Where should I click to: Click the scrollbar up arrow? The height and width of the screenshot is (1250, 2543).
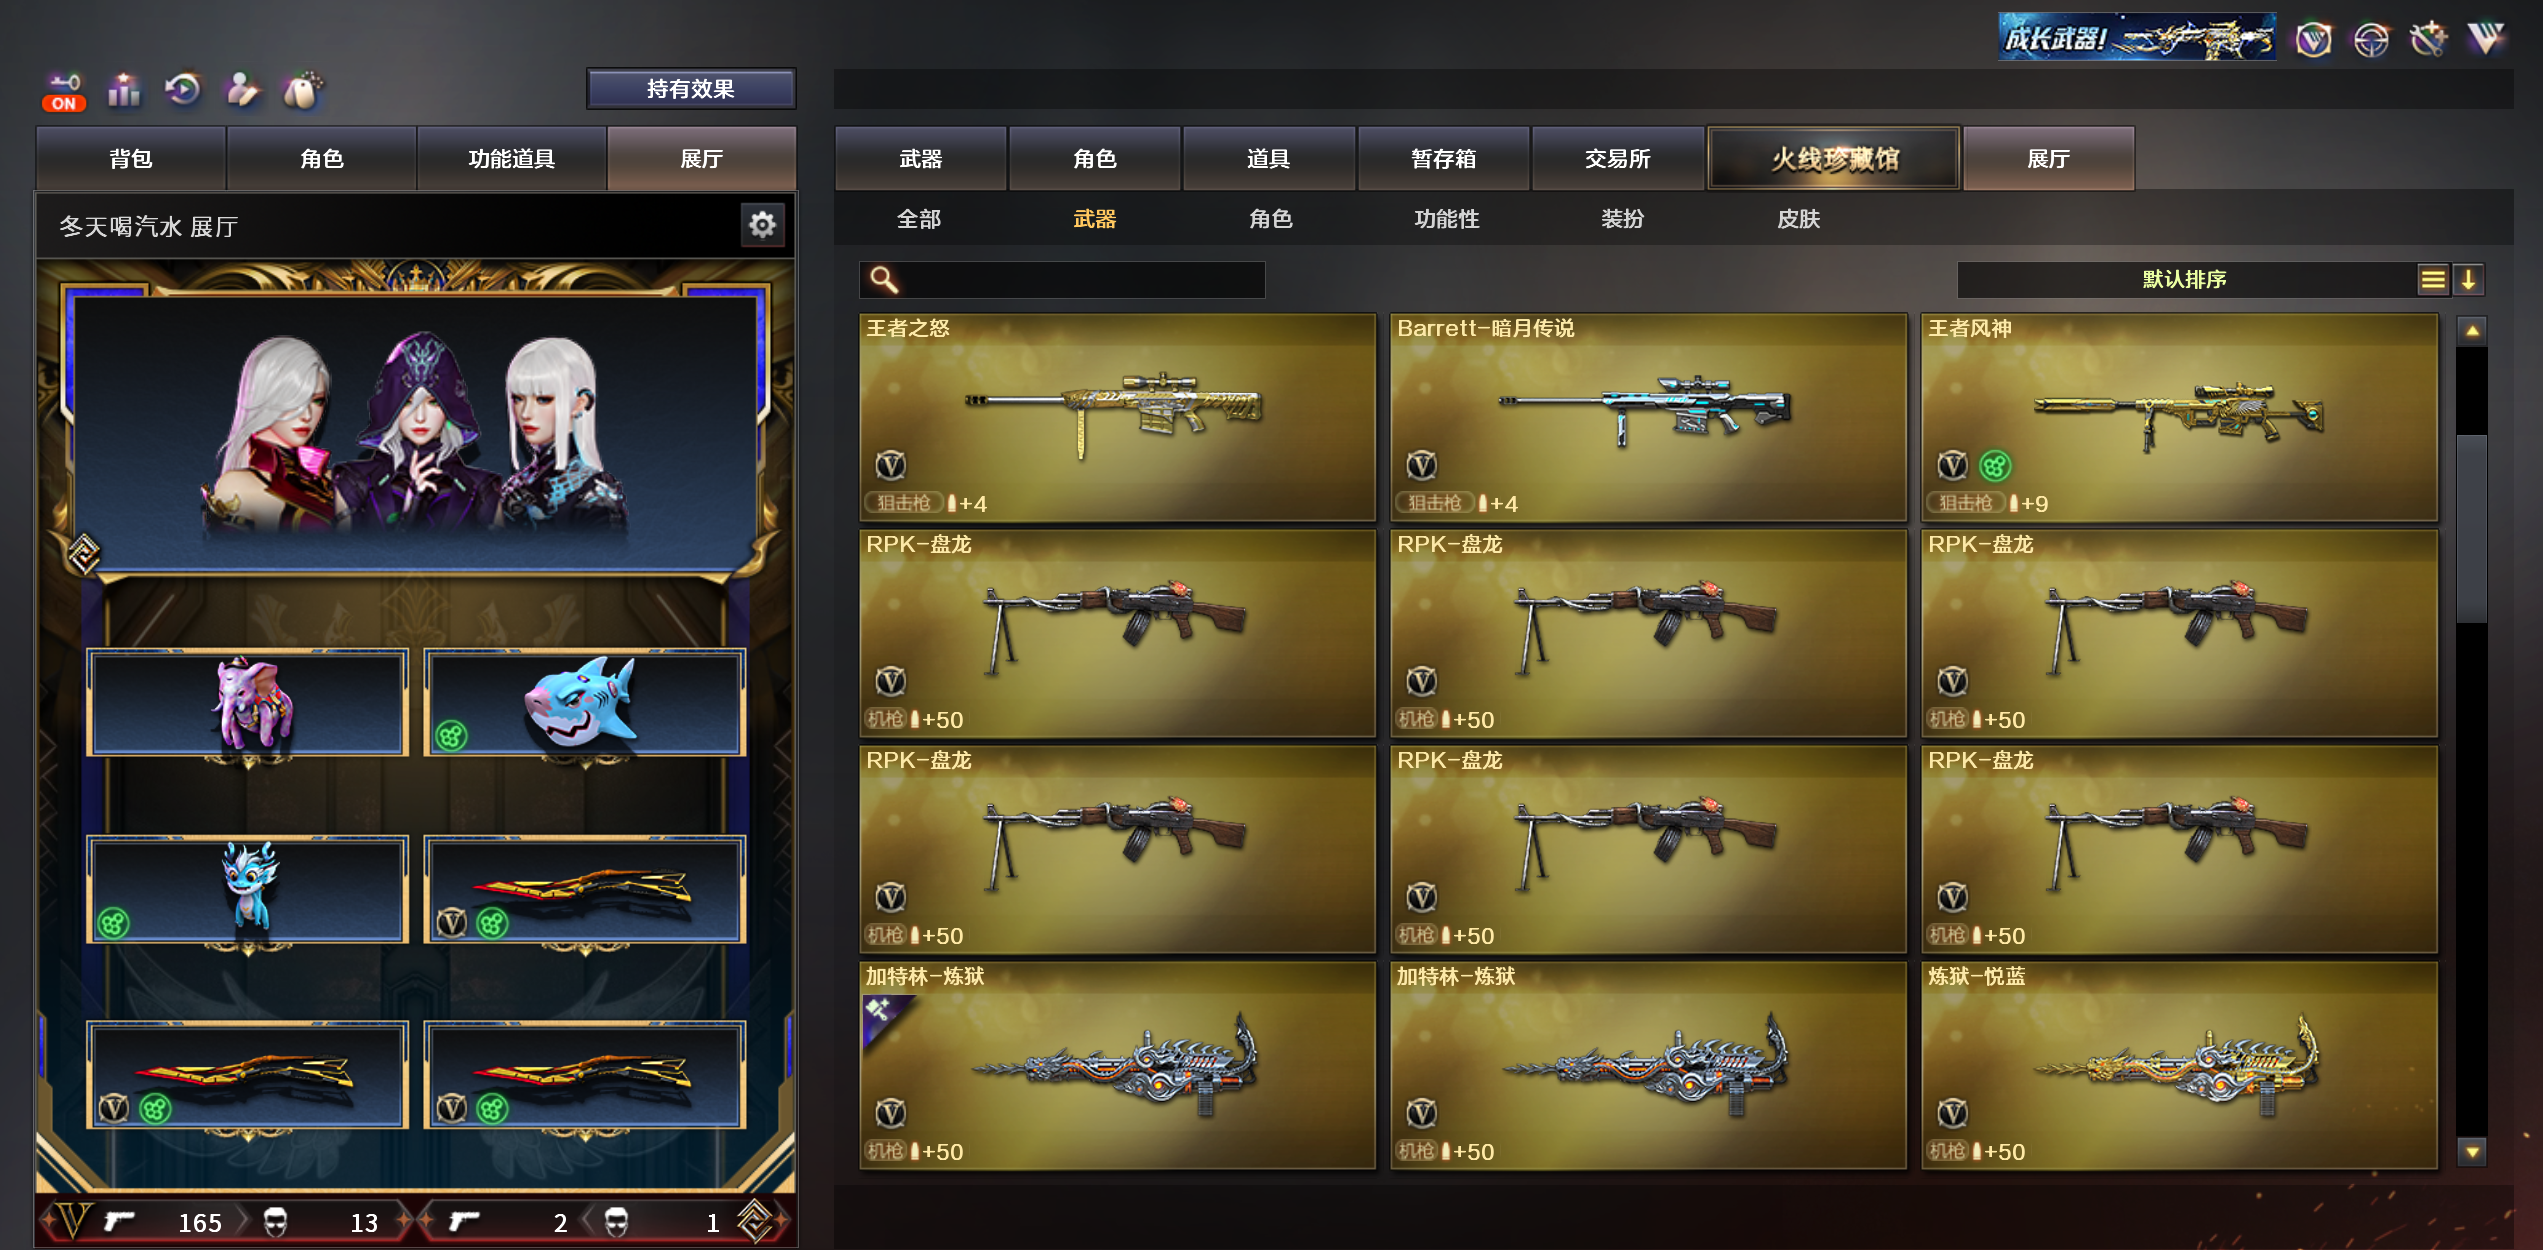[2472, 331]
